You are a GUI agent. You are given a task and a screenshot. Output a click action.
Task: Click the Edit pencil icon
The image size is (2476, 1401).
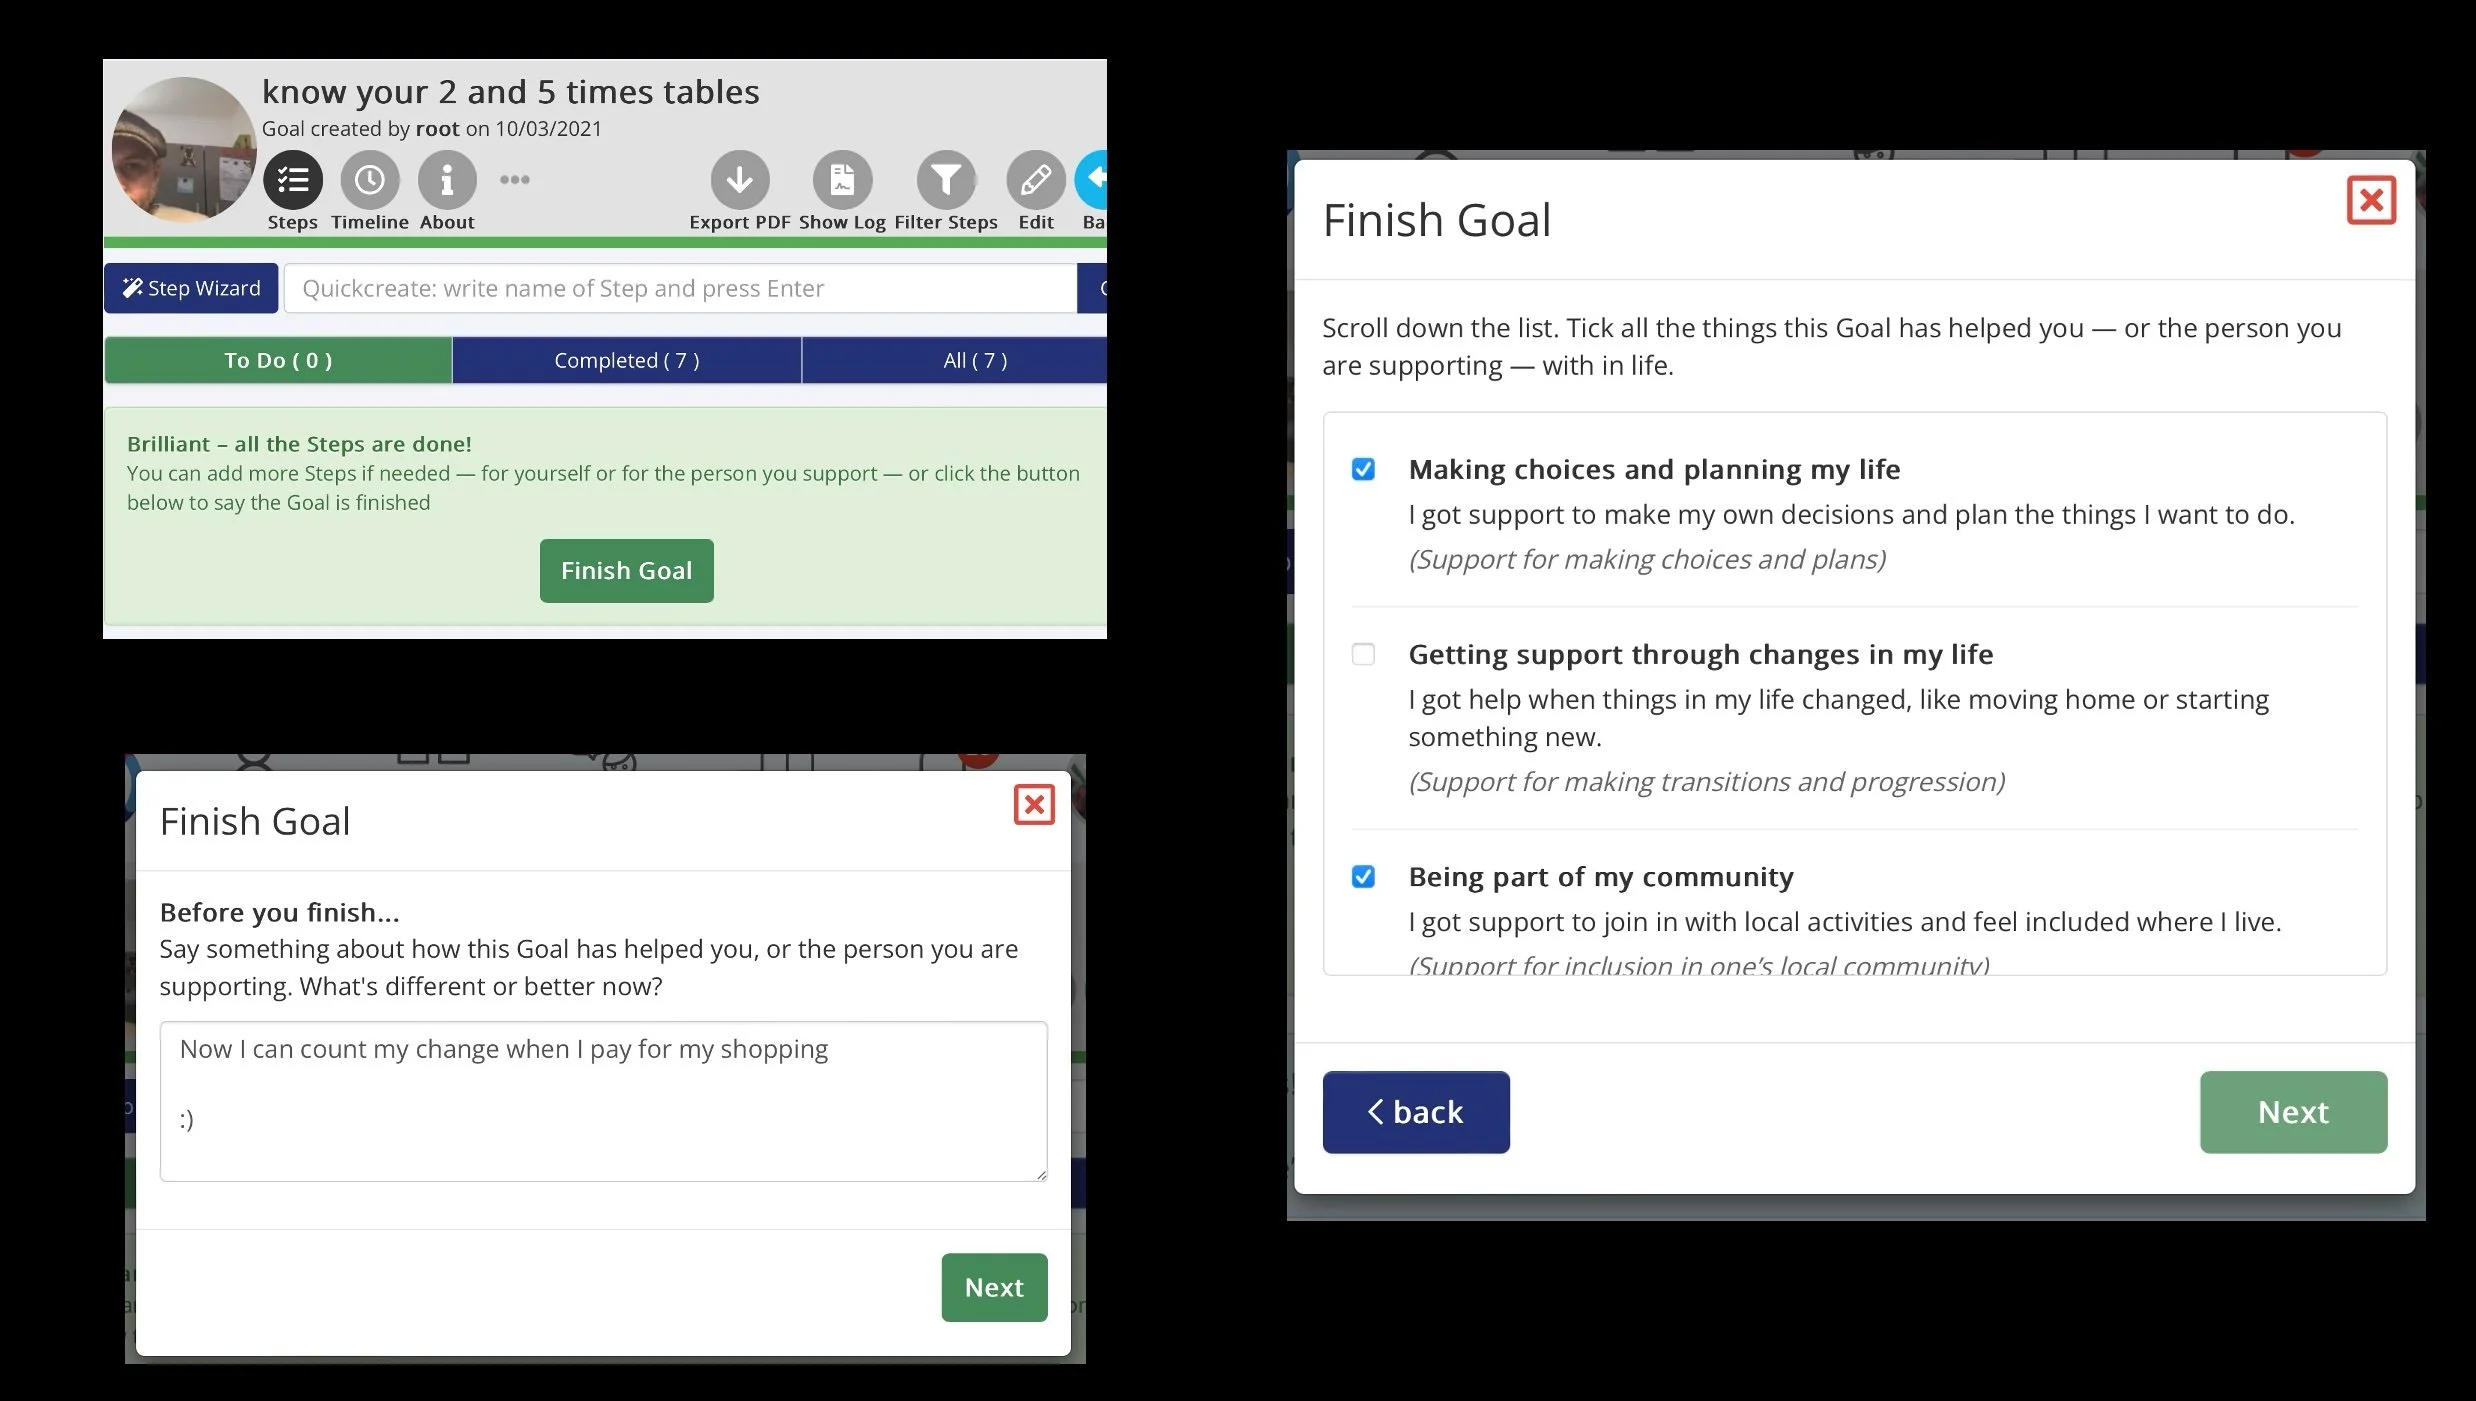coord(1036,180)
